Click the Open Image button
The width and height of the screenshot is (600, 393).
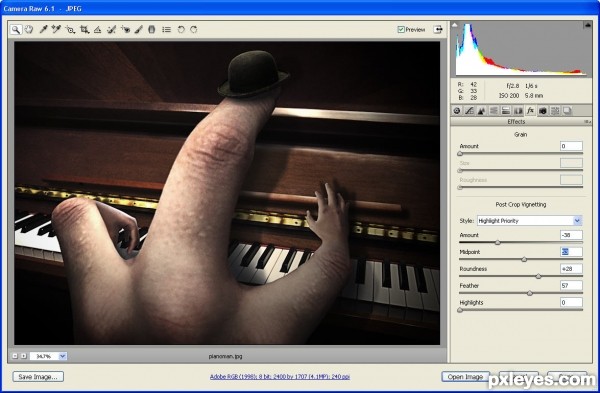[x=465, y=377]
